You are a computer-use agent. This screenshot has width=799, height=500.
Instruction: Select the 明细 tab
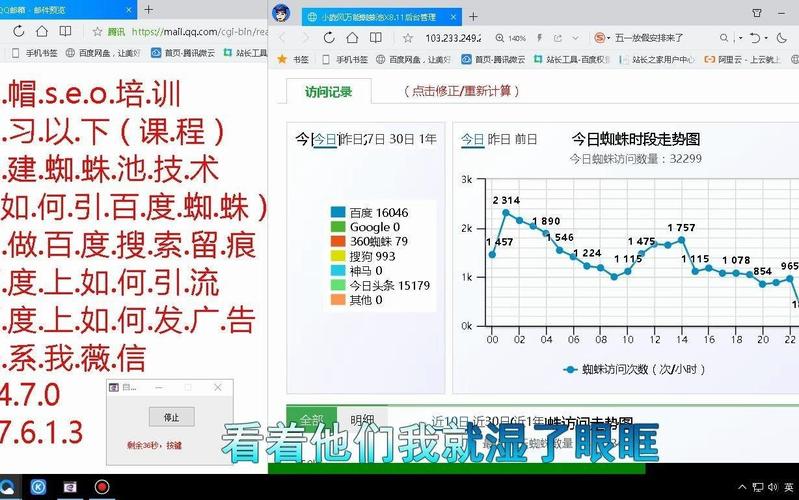coord(362,420)
